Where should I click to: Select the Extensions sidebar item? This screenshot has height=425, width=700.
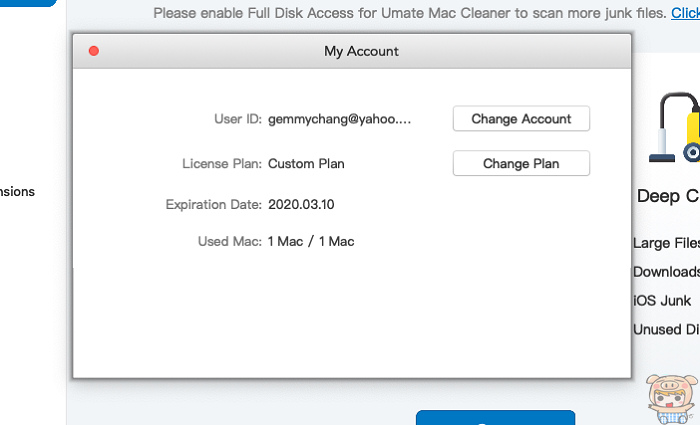click(x=18, y=191)
